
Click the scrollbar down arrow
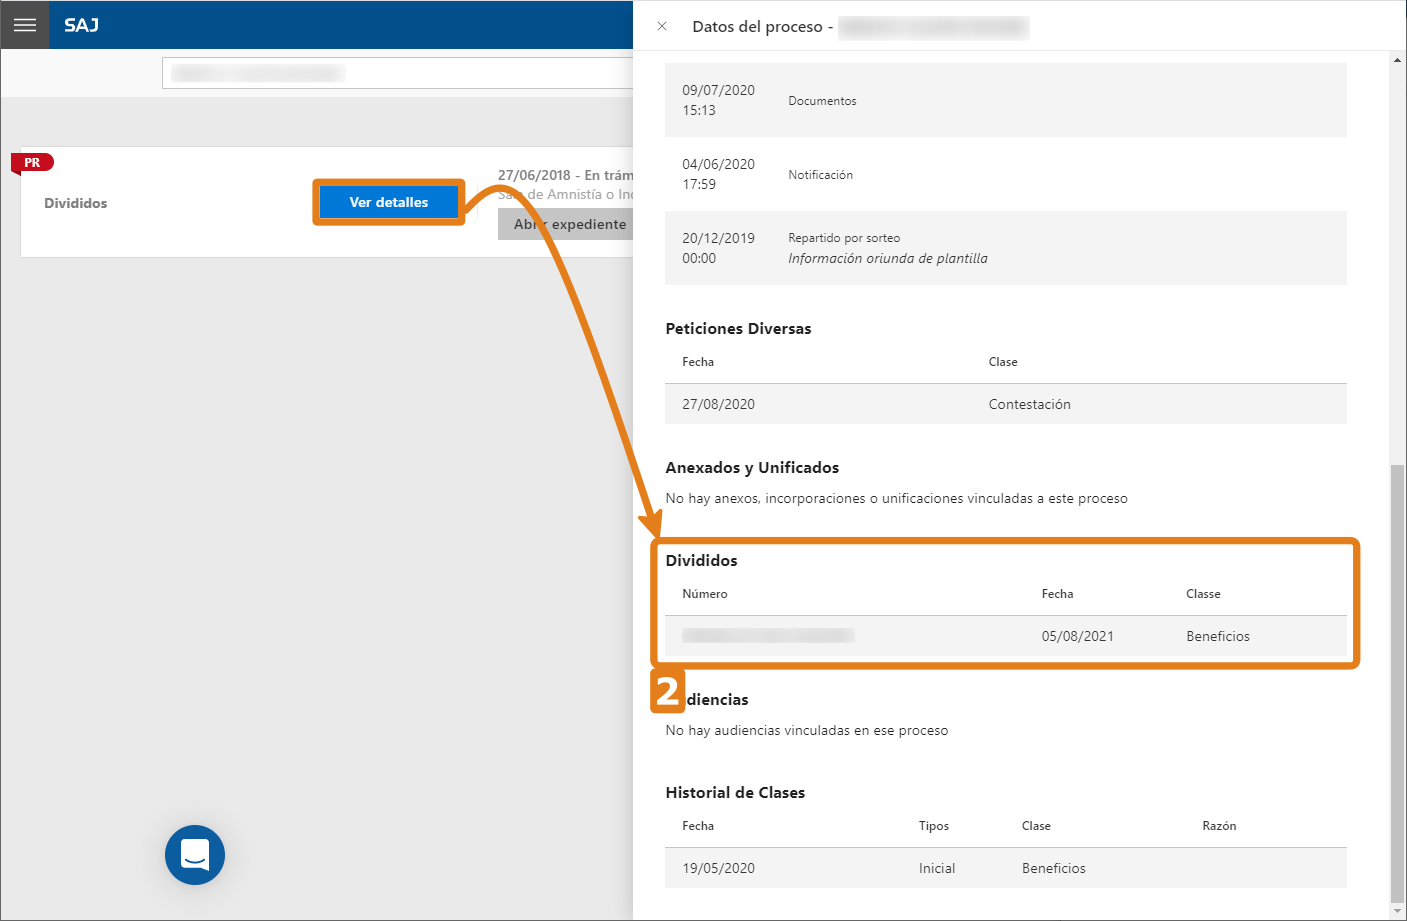pyautogui.click(x=1397, y=911)
